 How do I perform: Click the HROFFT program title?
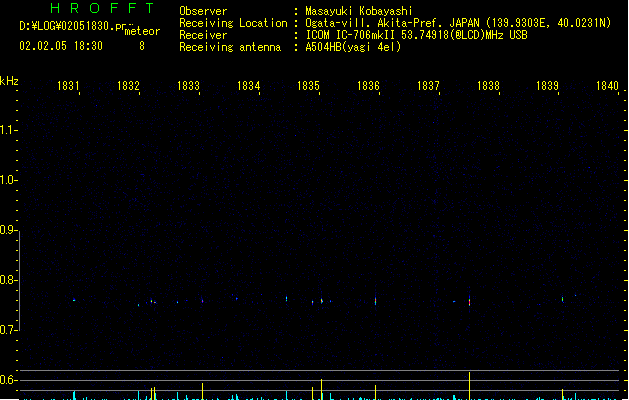click(x=102, y=8)
